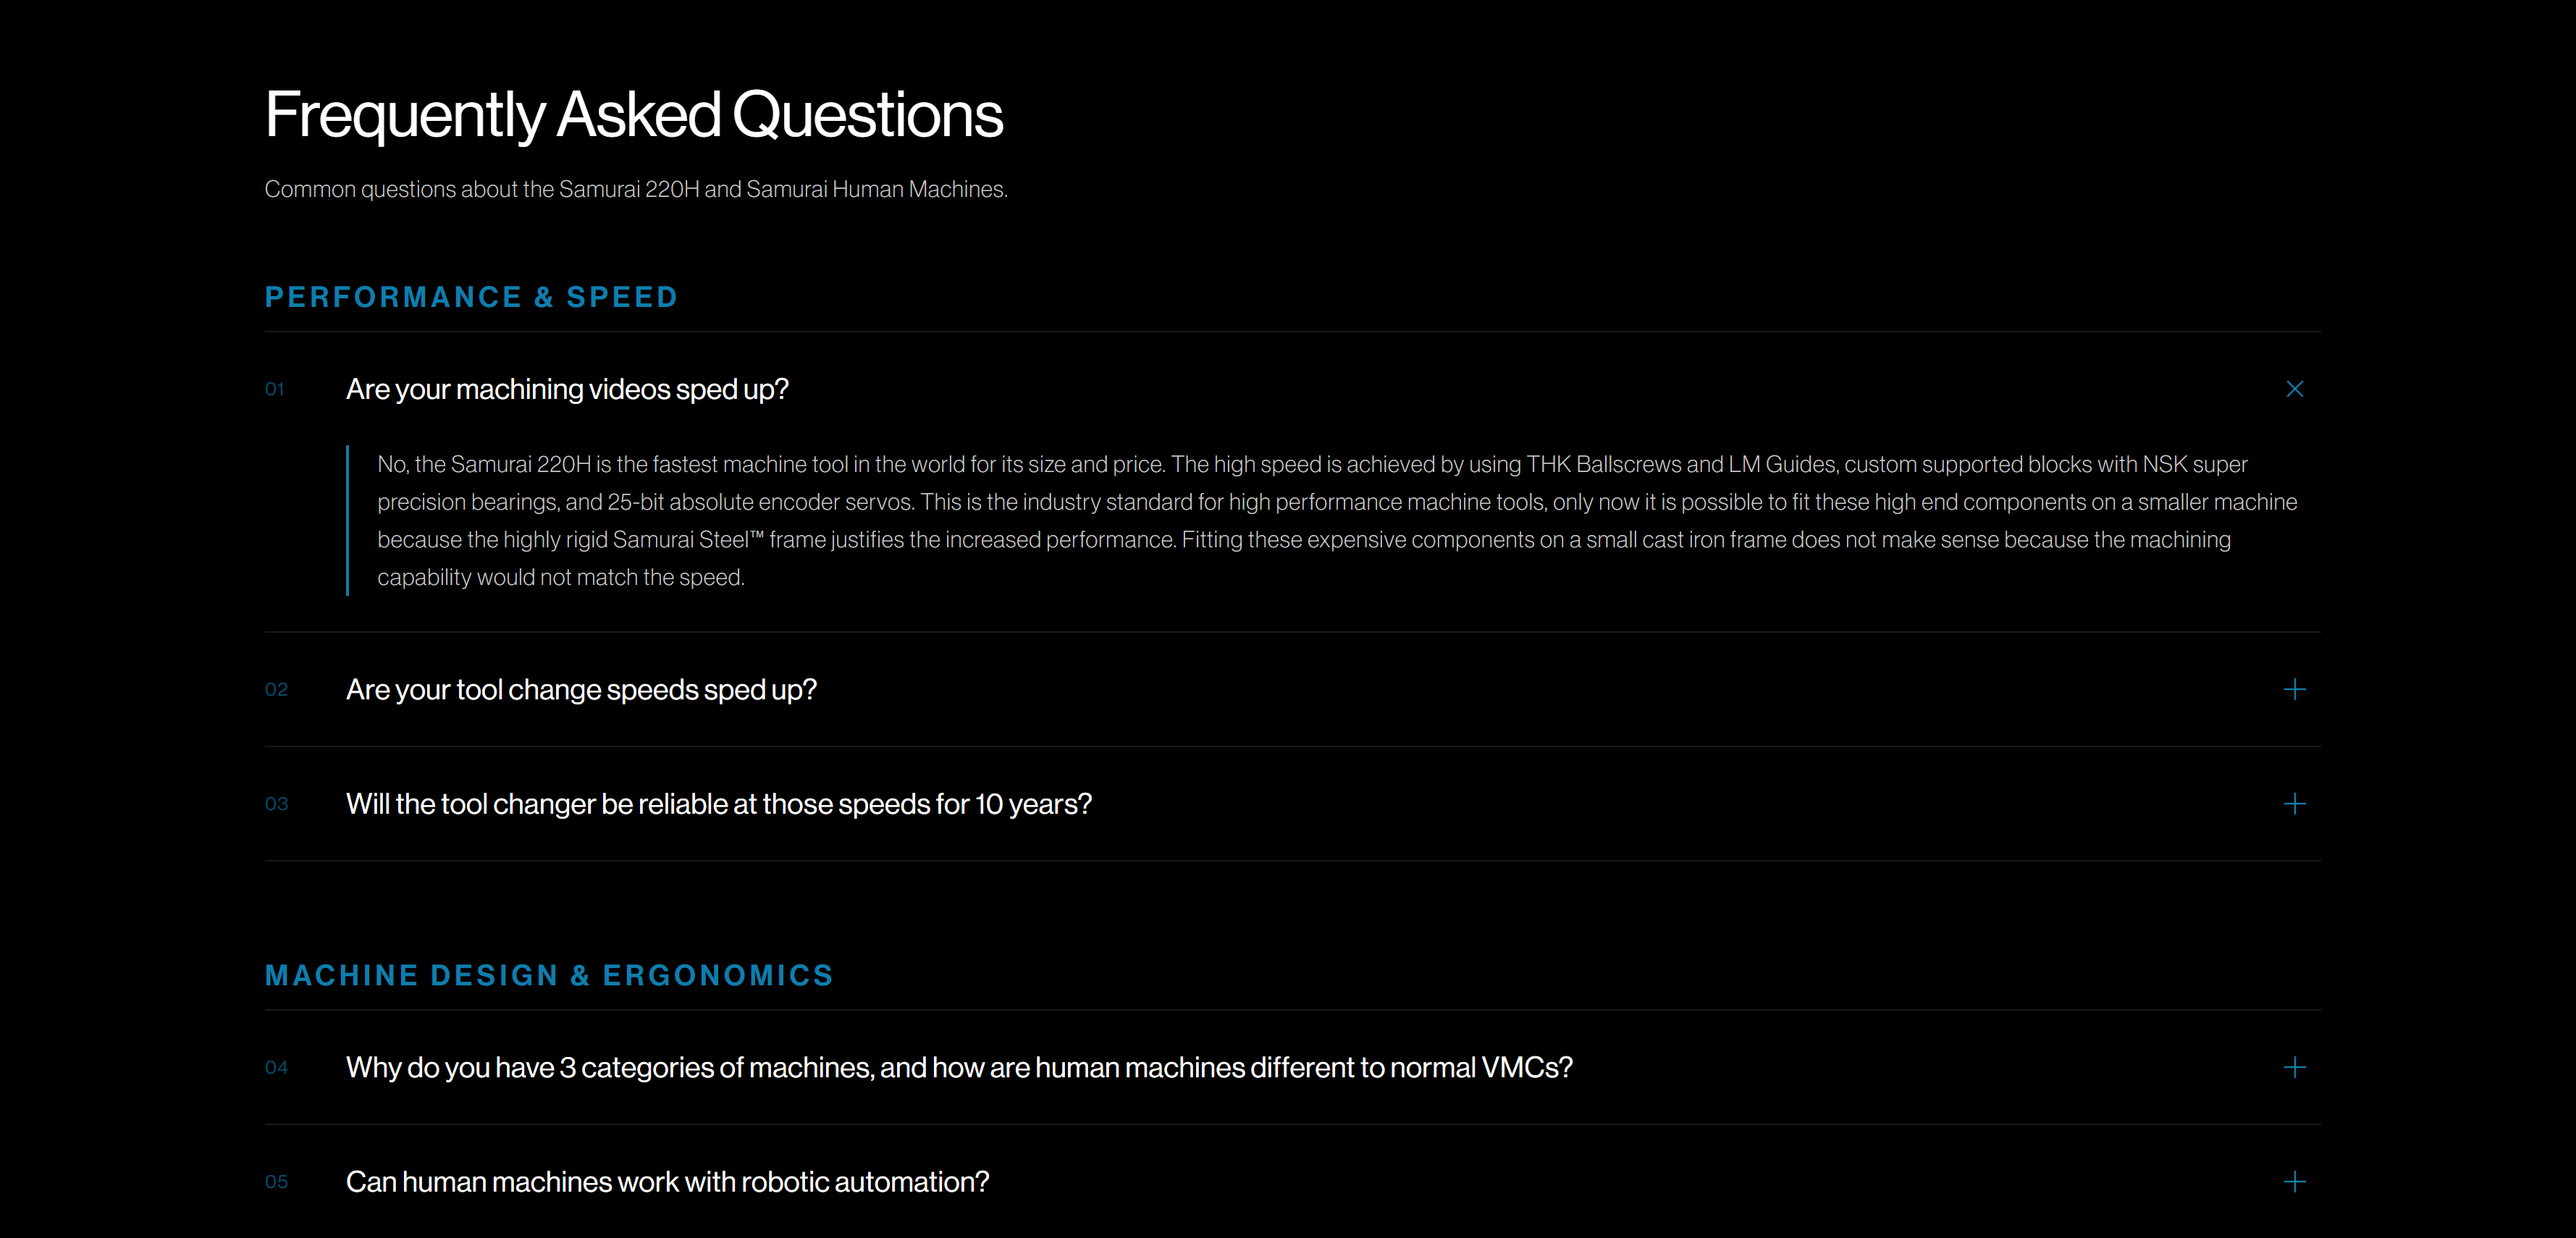Click the plus icon beside question 04
Viewport: 2576px width, 1238px height.
tap(2295, 1067)
